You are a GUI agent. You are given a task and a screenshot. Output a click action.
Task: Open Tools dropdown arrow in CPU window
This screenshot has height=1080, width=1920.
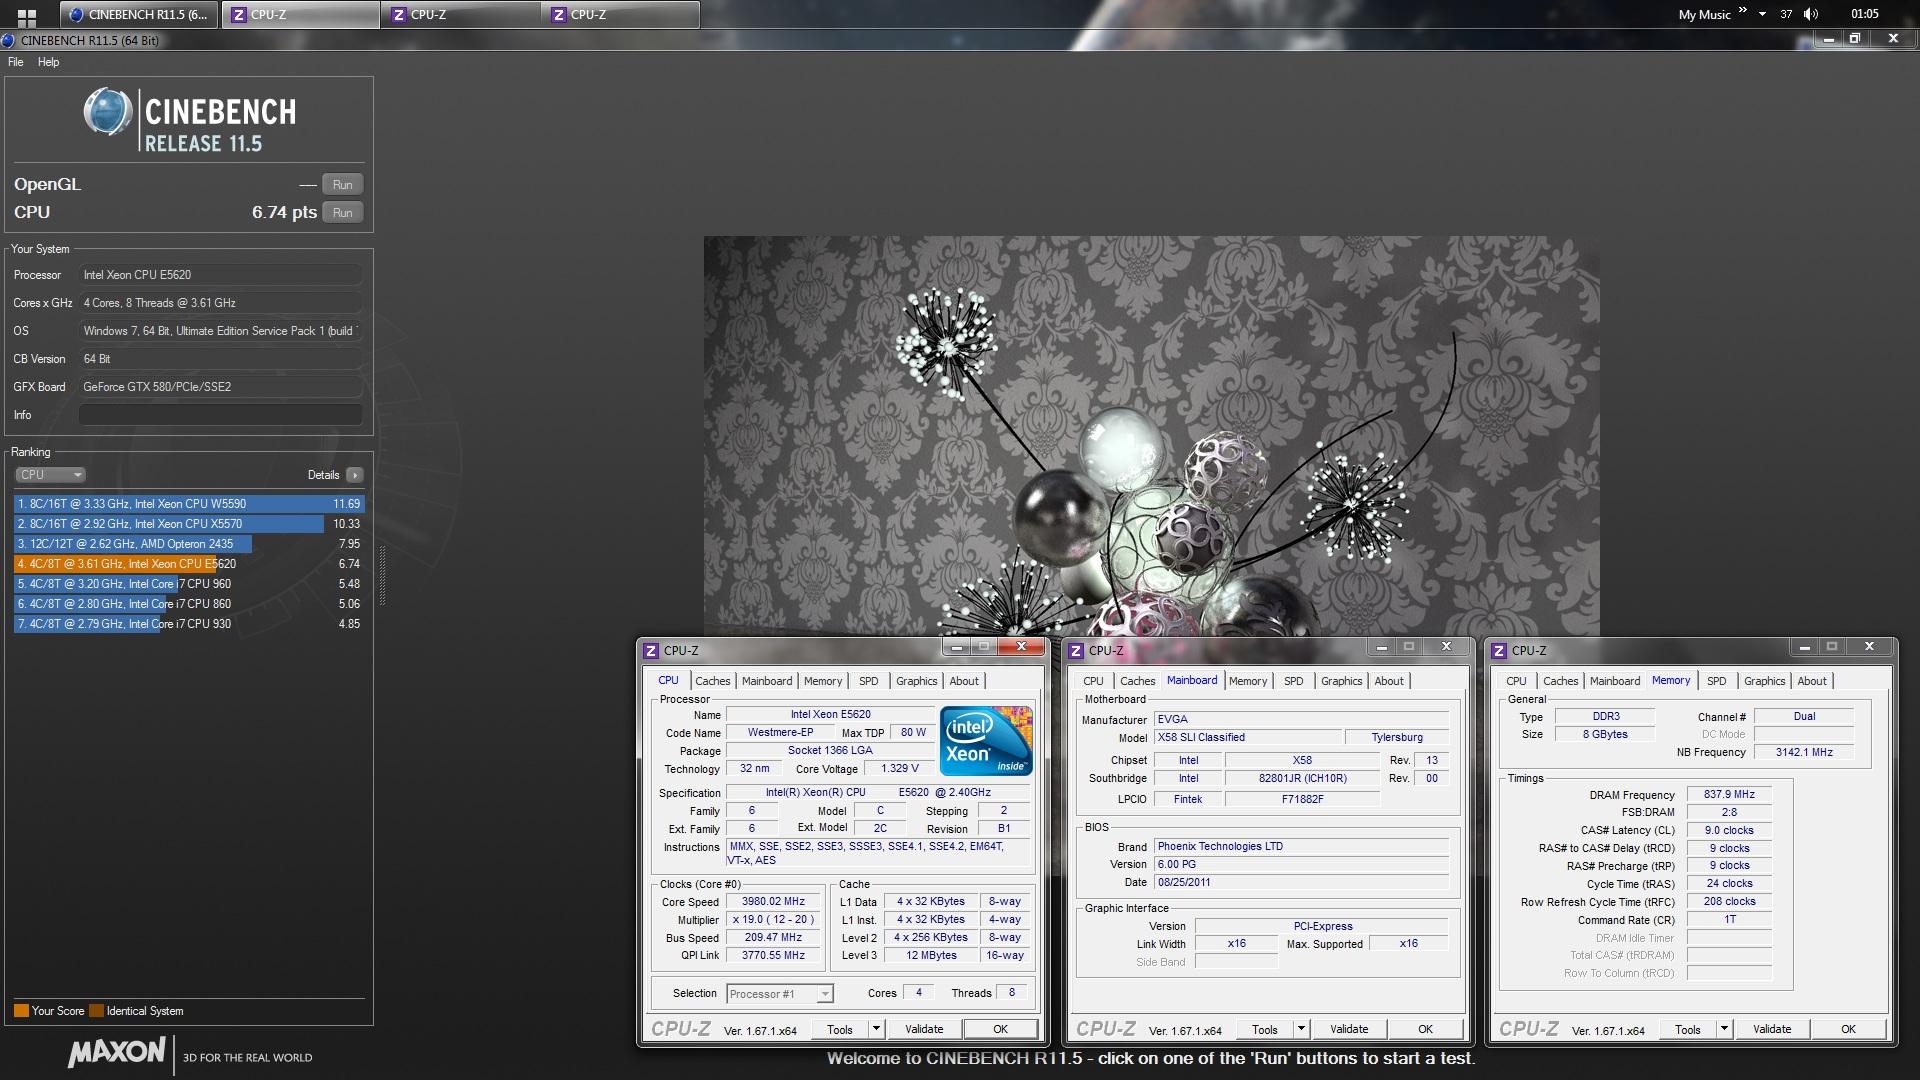[876, 1029]
